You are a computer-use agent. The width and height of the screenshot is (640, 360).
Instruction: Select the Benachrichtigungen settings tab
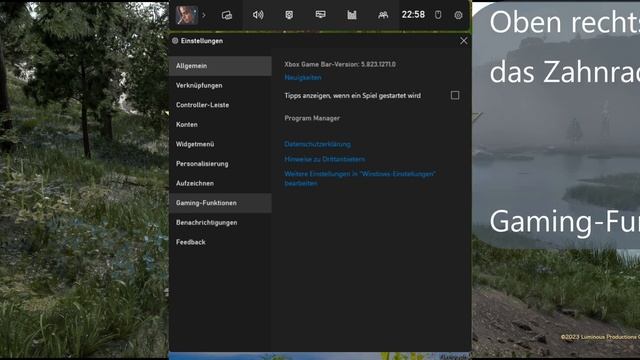[220, 222]
